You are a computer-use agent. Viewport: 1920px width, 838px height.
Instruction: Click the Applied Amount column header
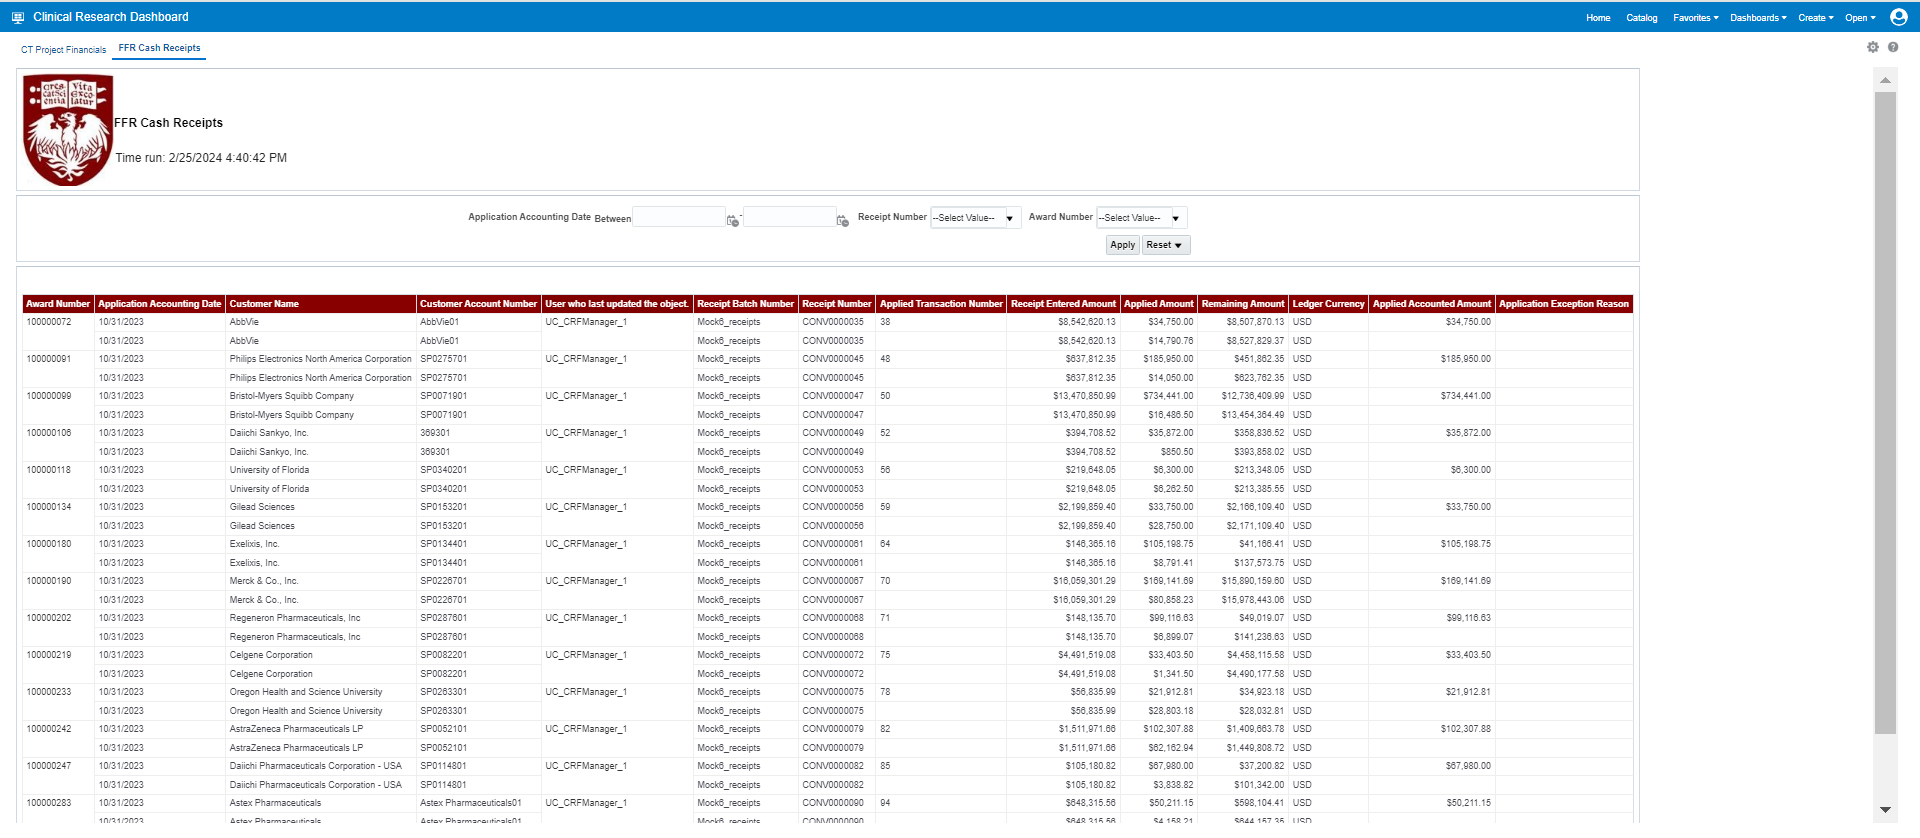point(1158,304)
